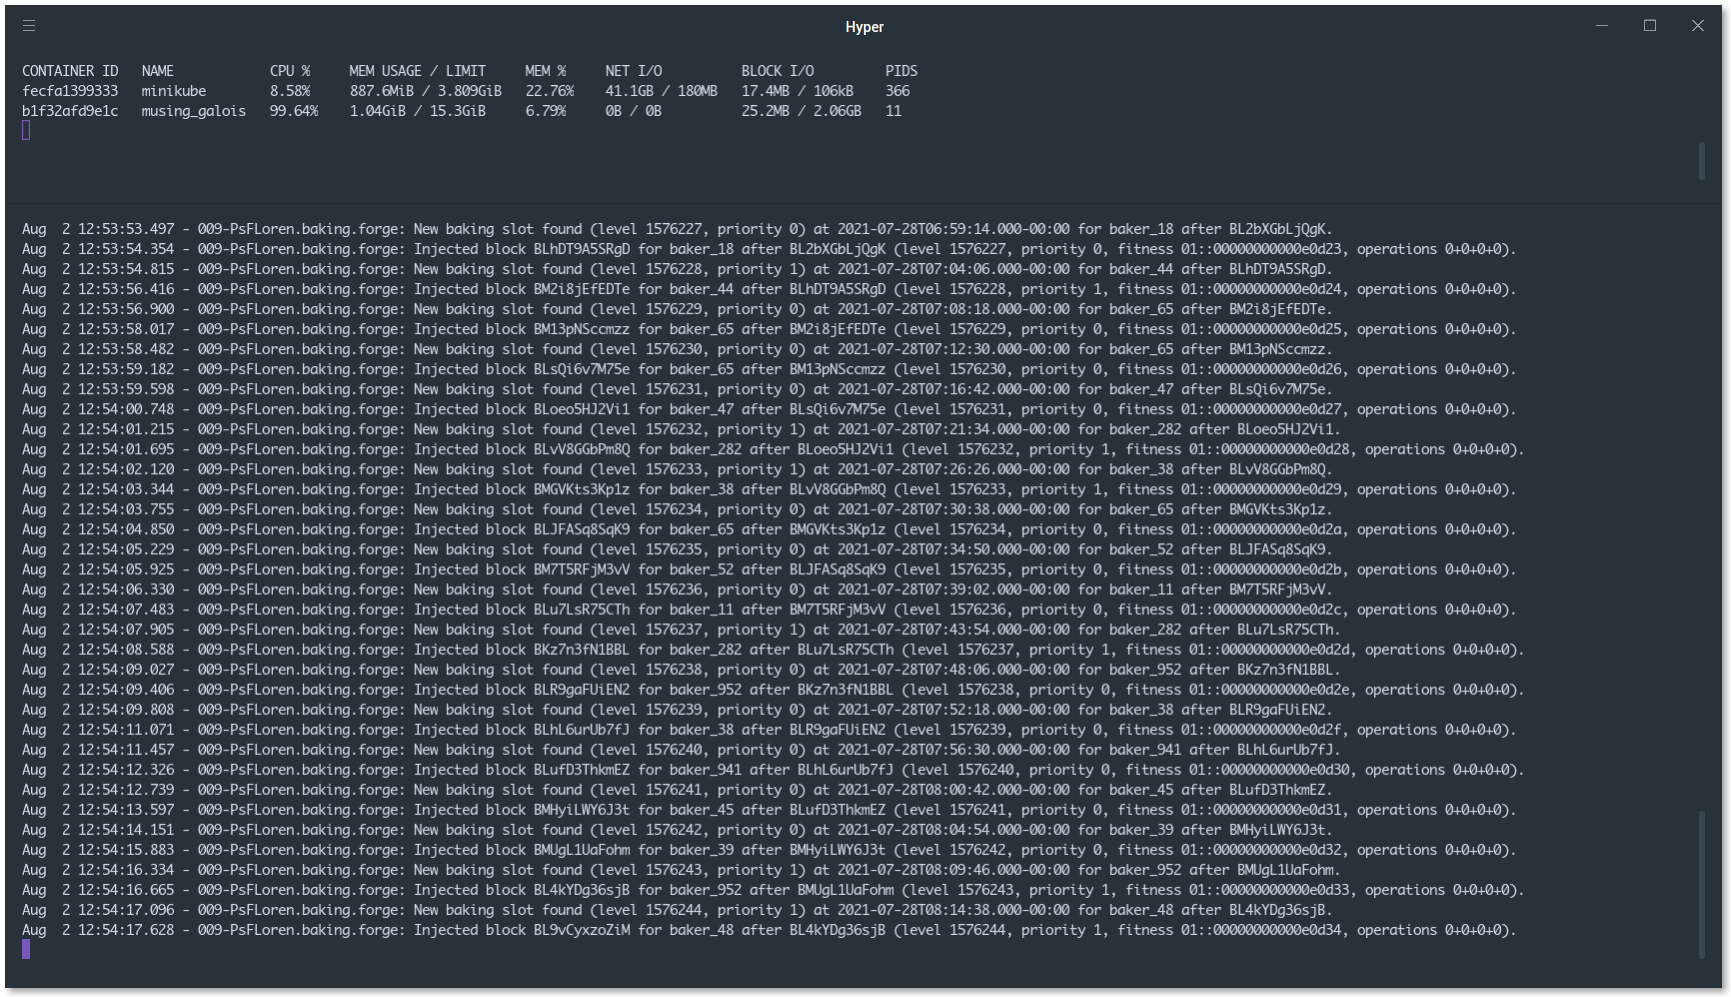Click the Hyper title text
The height and width of the screenshot is (997, 1731).
click(865, 27)
